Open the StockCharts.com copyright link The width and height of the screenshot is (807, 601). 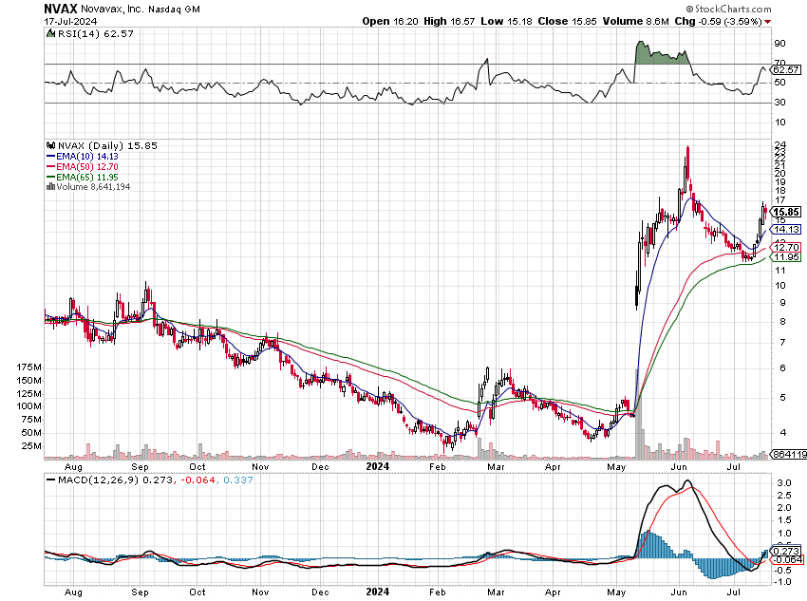tap(729, 9)
